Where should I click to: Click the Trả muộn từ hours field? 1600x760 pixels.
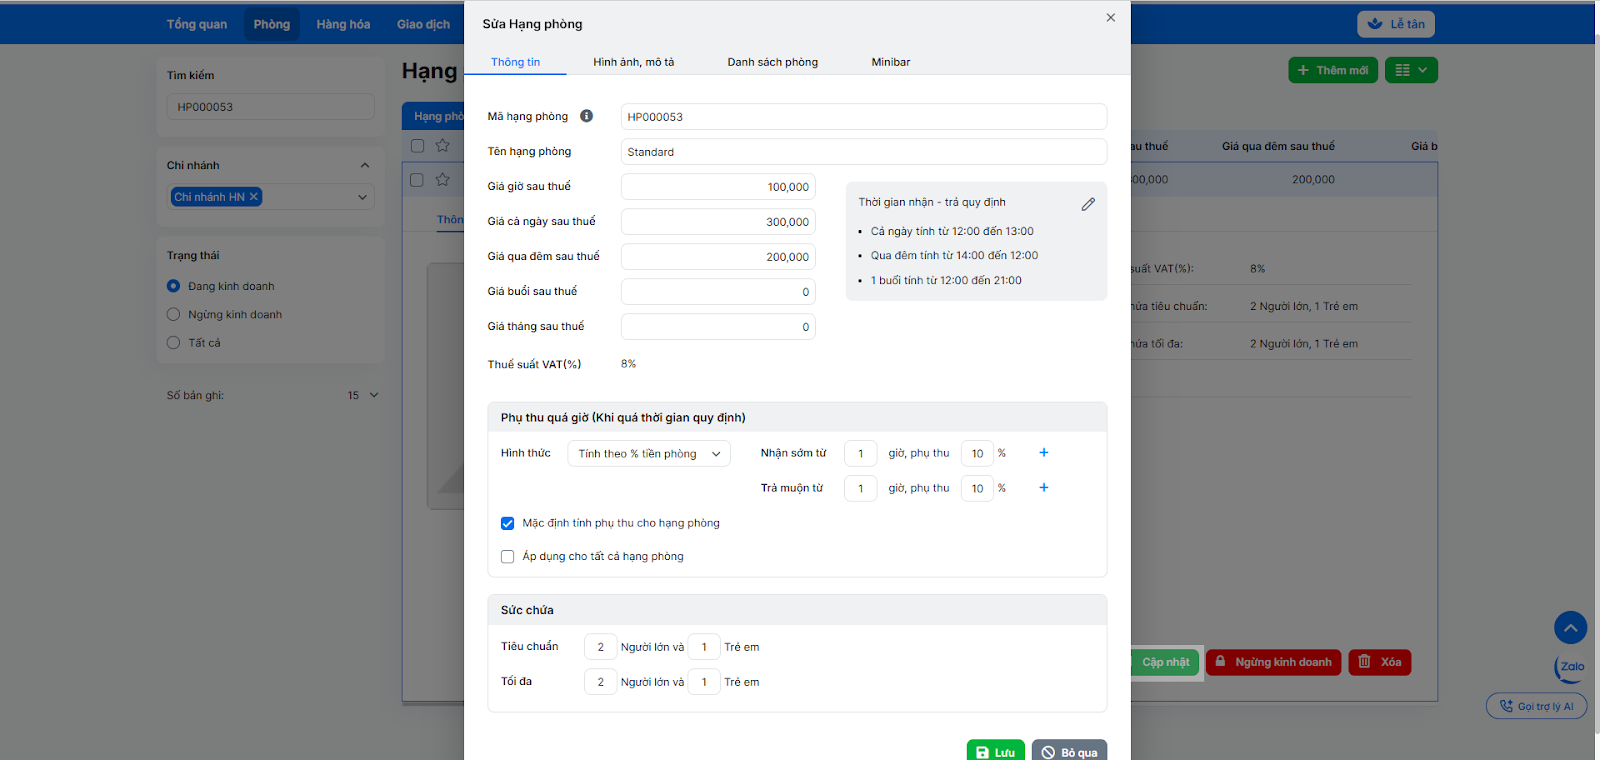click(860, 489)
